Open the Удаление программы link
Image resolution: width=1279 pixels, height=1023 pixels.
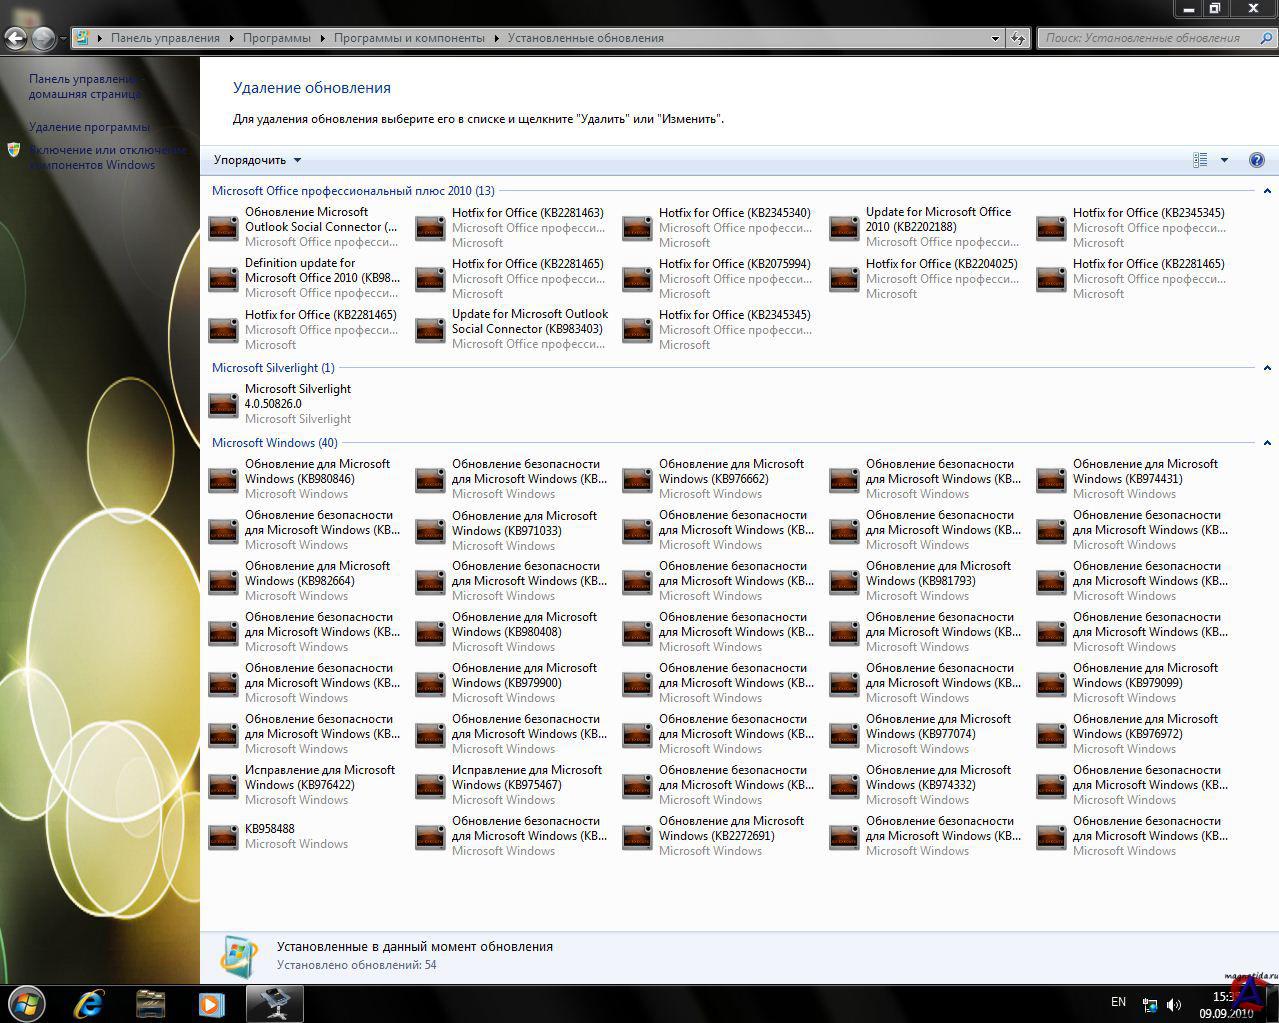point(89,127)
